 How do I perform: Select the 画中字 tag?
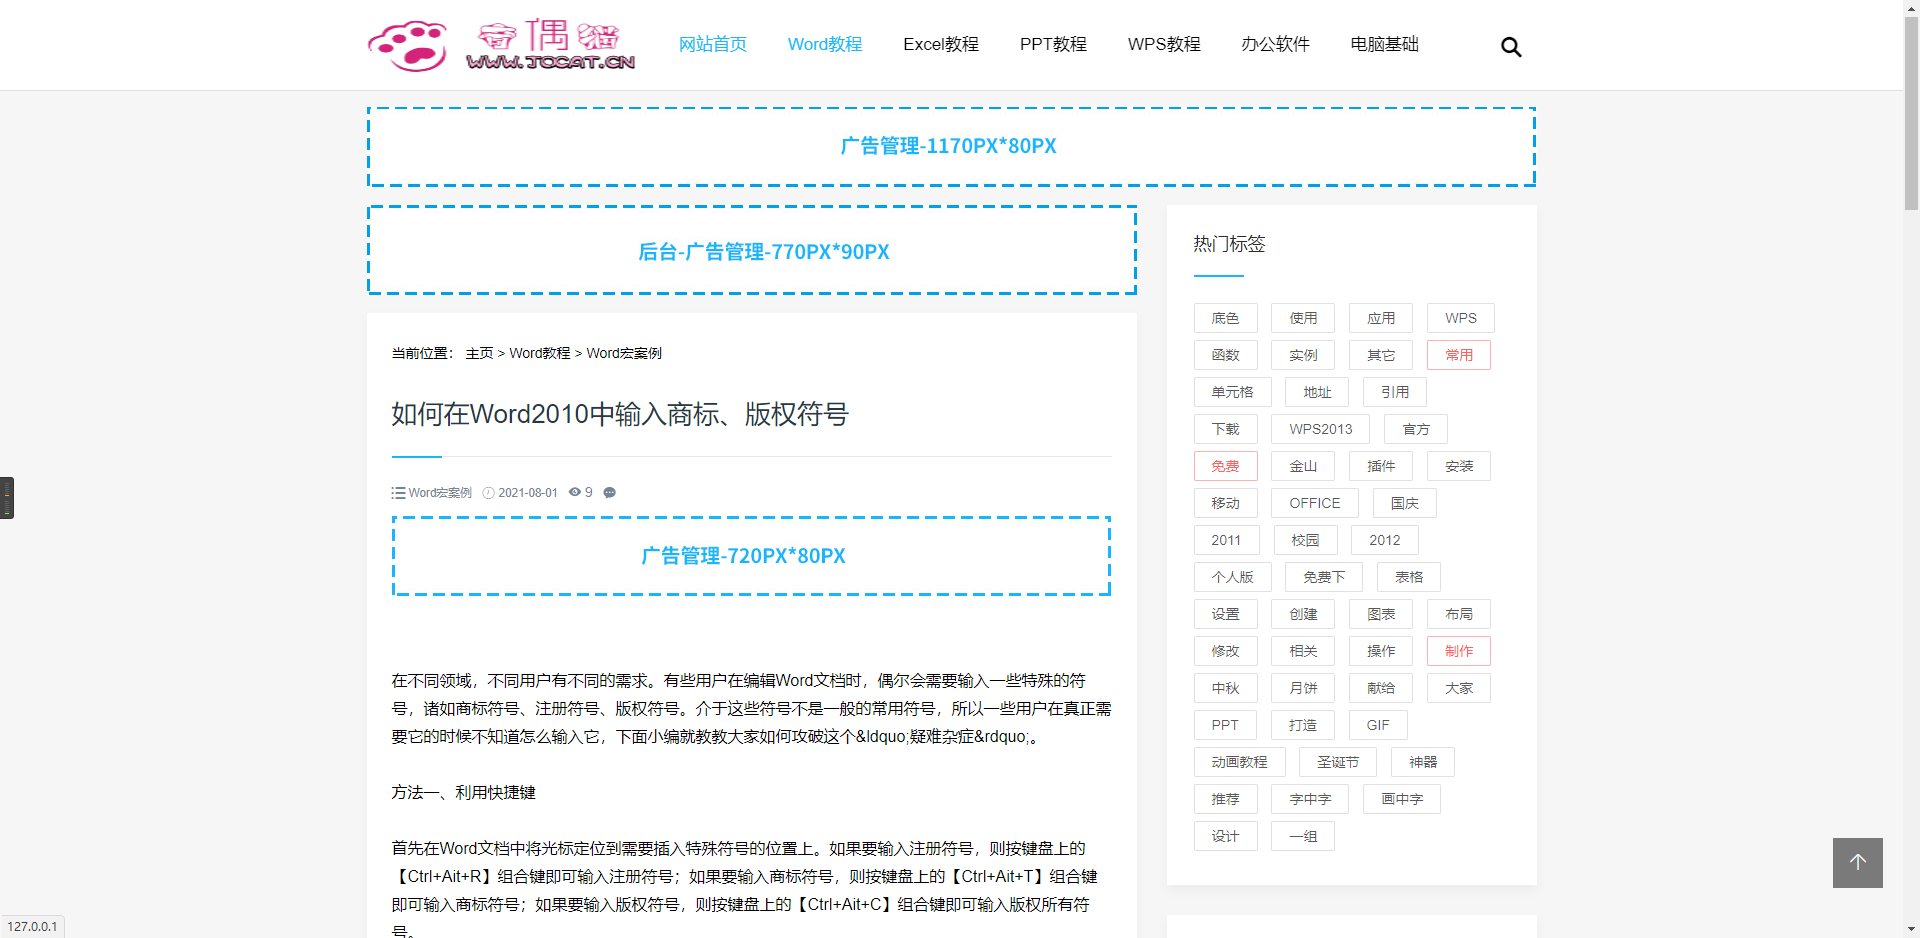[x=1402, y=799]
